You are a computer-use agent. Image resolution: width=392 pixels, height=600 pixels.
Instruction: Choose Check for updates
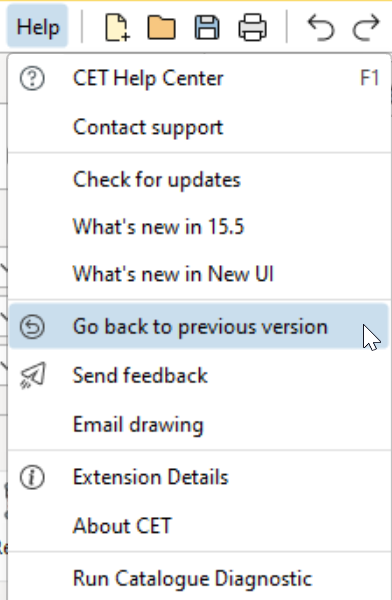click(x=199, y=179)
